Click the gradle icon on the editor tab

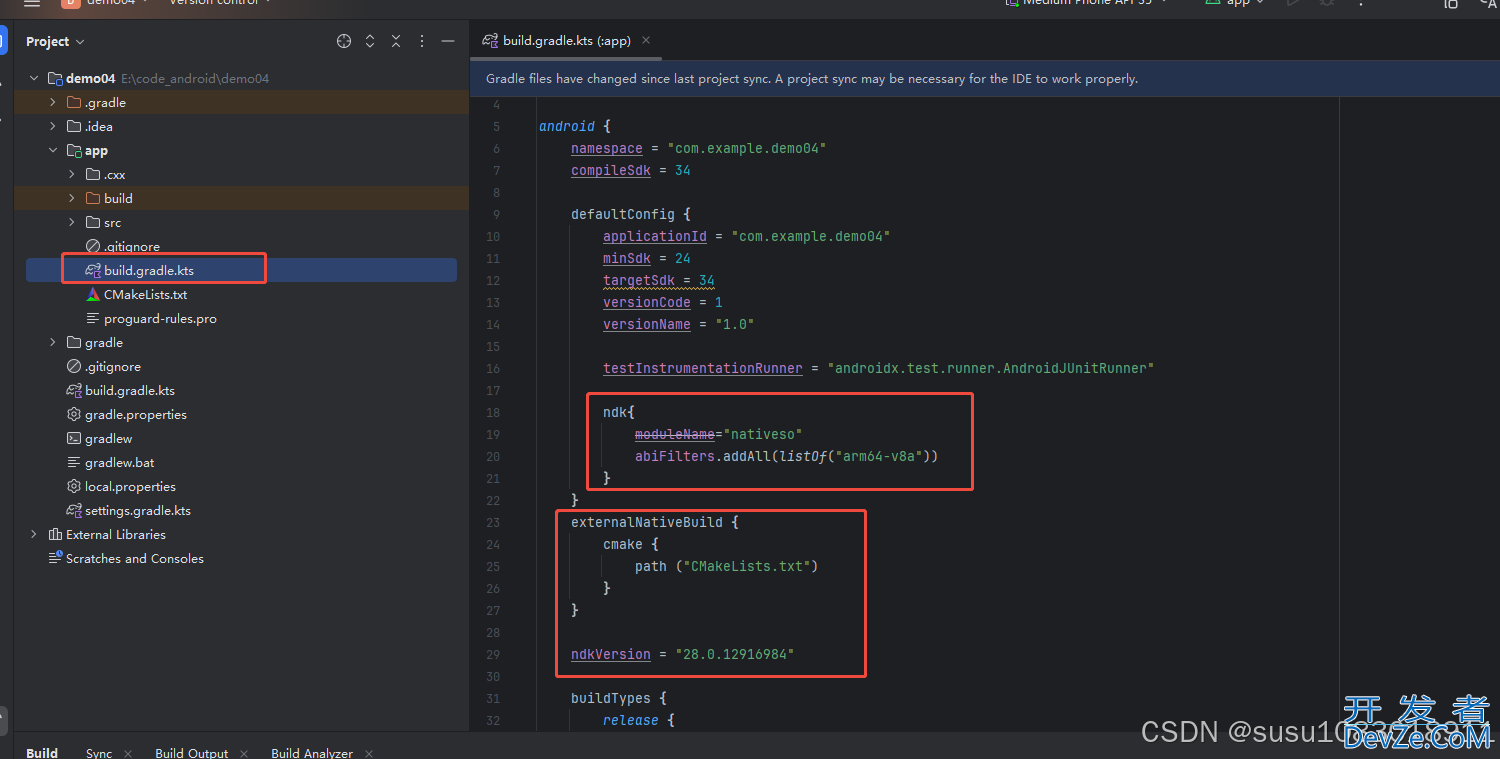point(490,41)
